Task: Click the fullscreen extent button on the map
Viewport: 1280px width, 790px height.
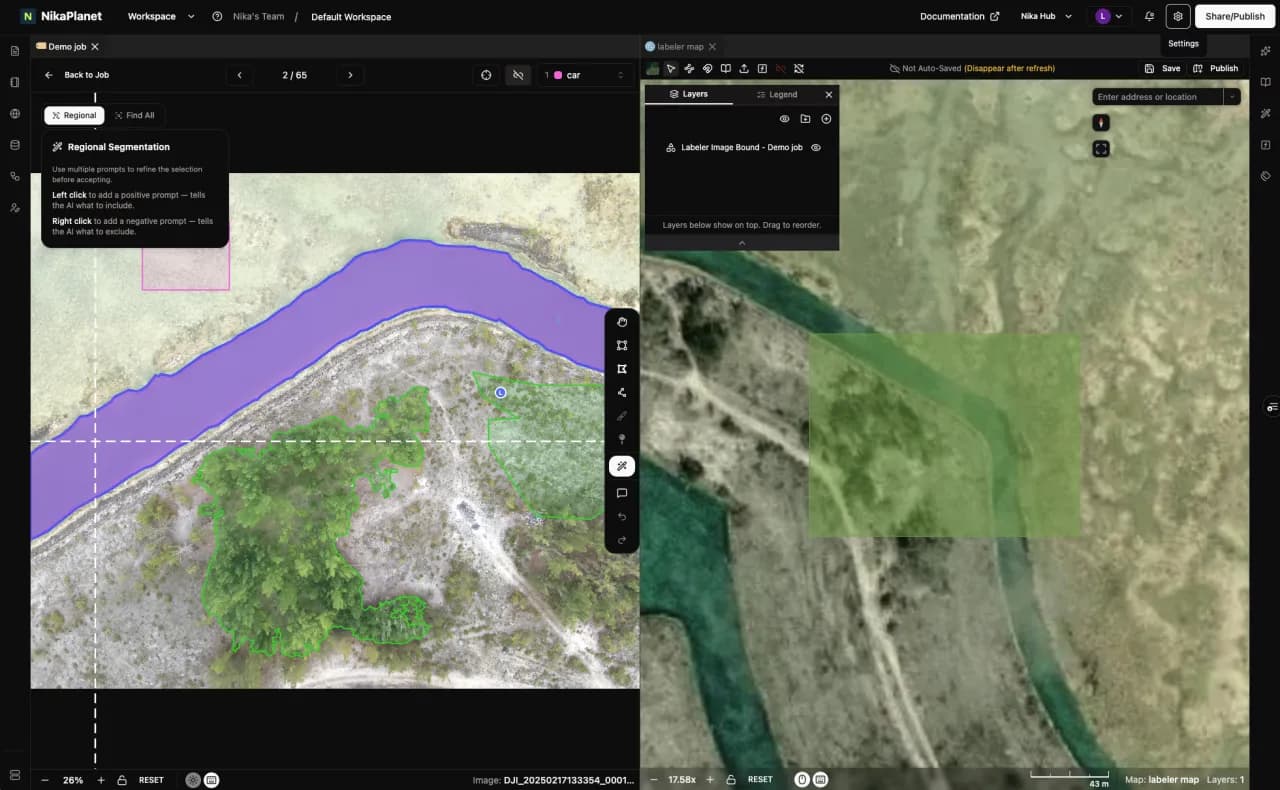Action: (x=1101, y=149)
